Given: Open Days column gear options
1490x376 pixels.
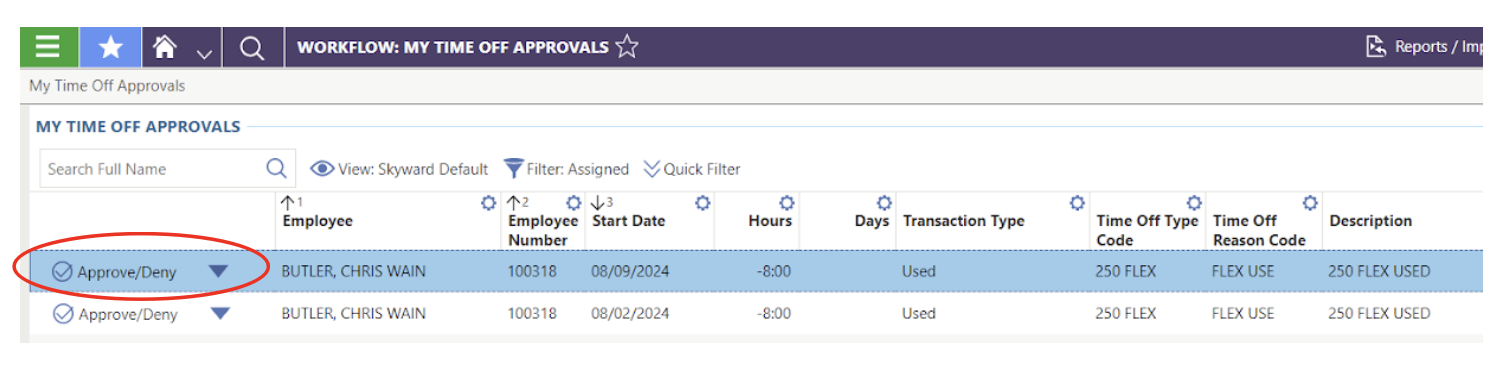Looking at the screenshot, I should click(x=884, y=203).
